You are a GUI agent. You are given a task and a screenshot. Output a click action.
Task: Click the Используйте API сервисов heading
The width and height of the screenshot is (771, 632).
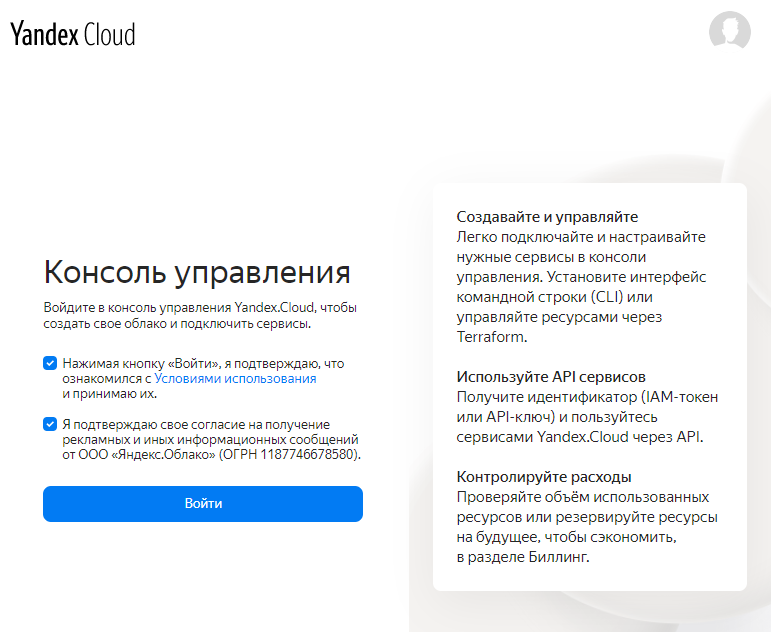[551, 377]
